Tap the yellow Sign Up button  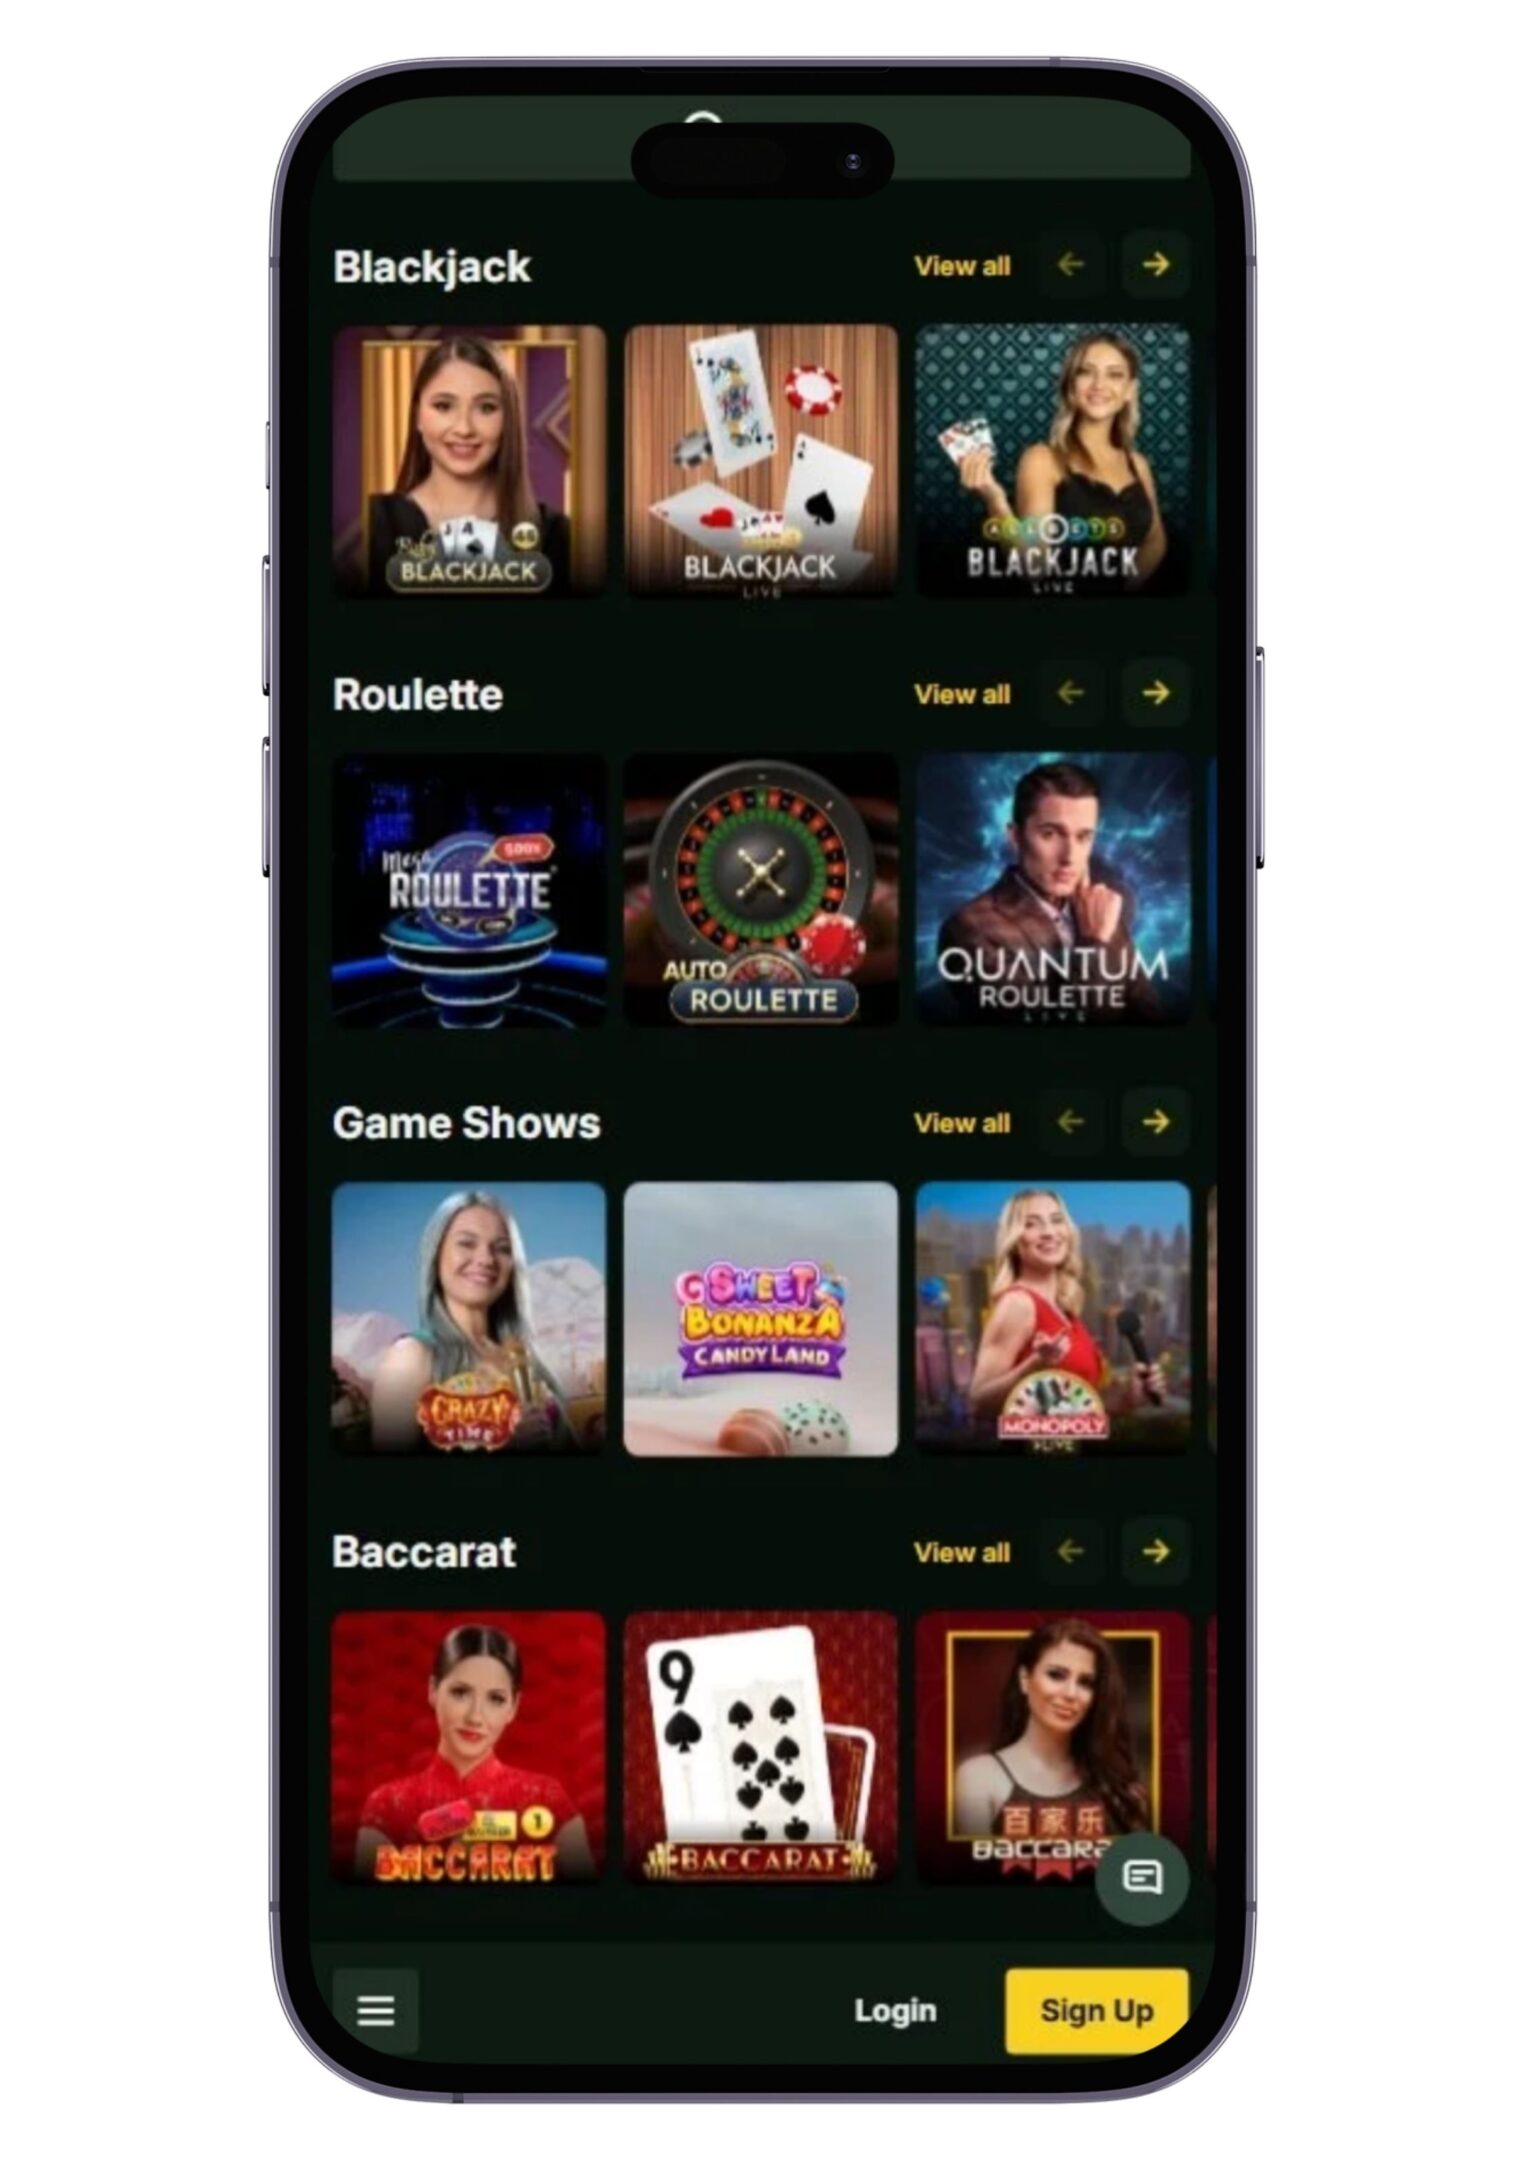click(x=1097, y=2010)
